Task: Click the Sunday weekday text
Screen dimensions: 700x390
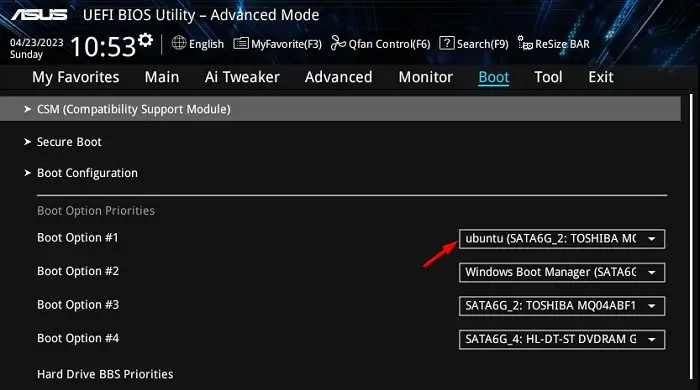Action: (26, 54)
